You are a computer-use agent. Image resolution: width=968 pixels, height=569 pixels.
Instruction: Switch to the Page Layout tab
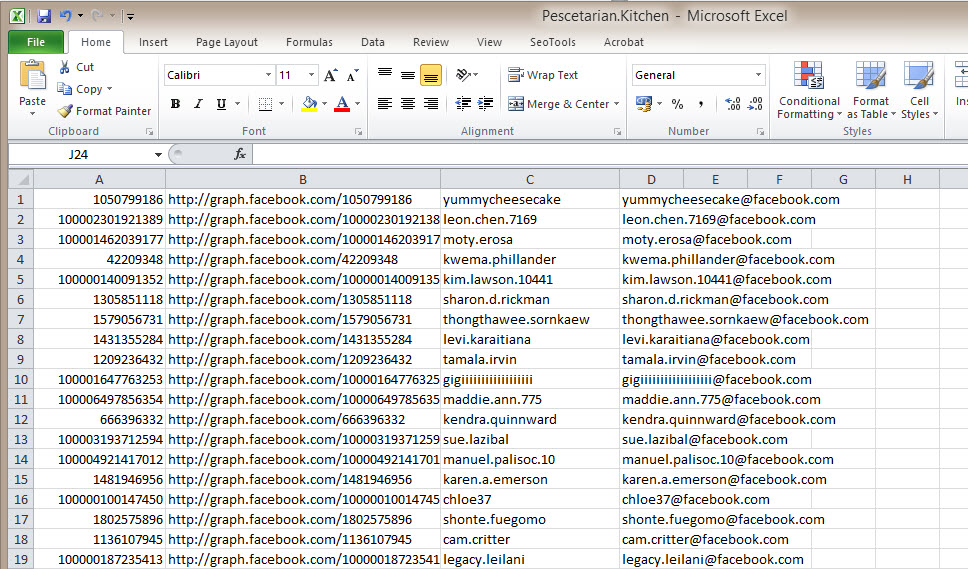pos(227,42)
